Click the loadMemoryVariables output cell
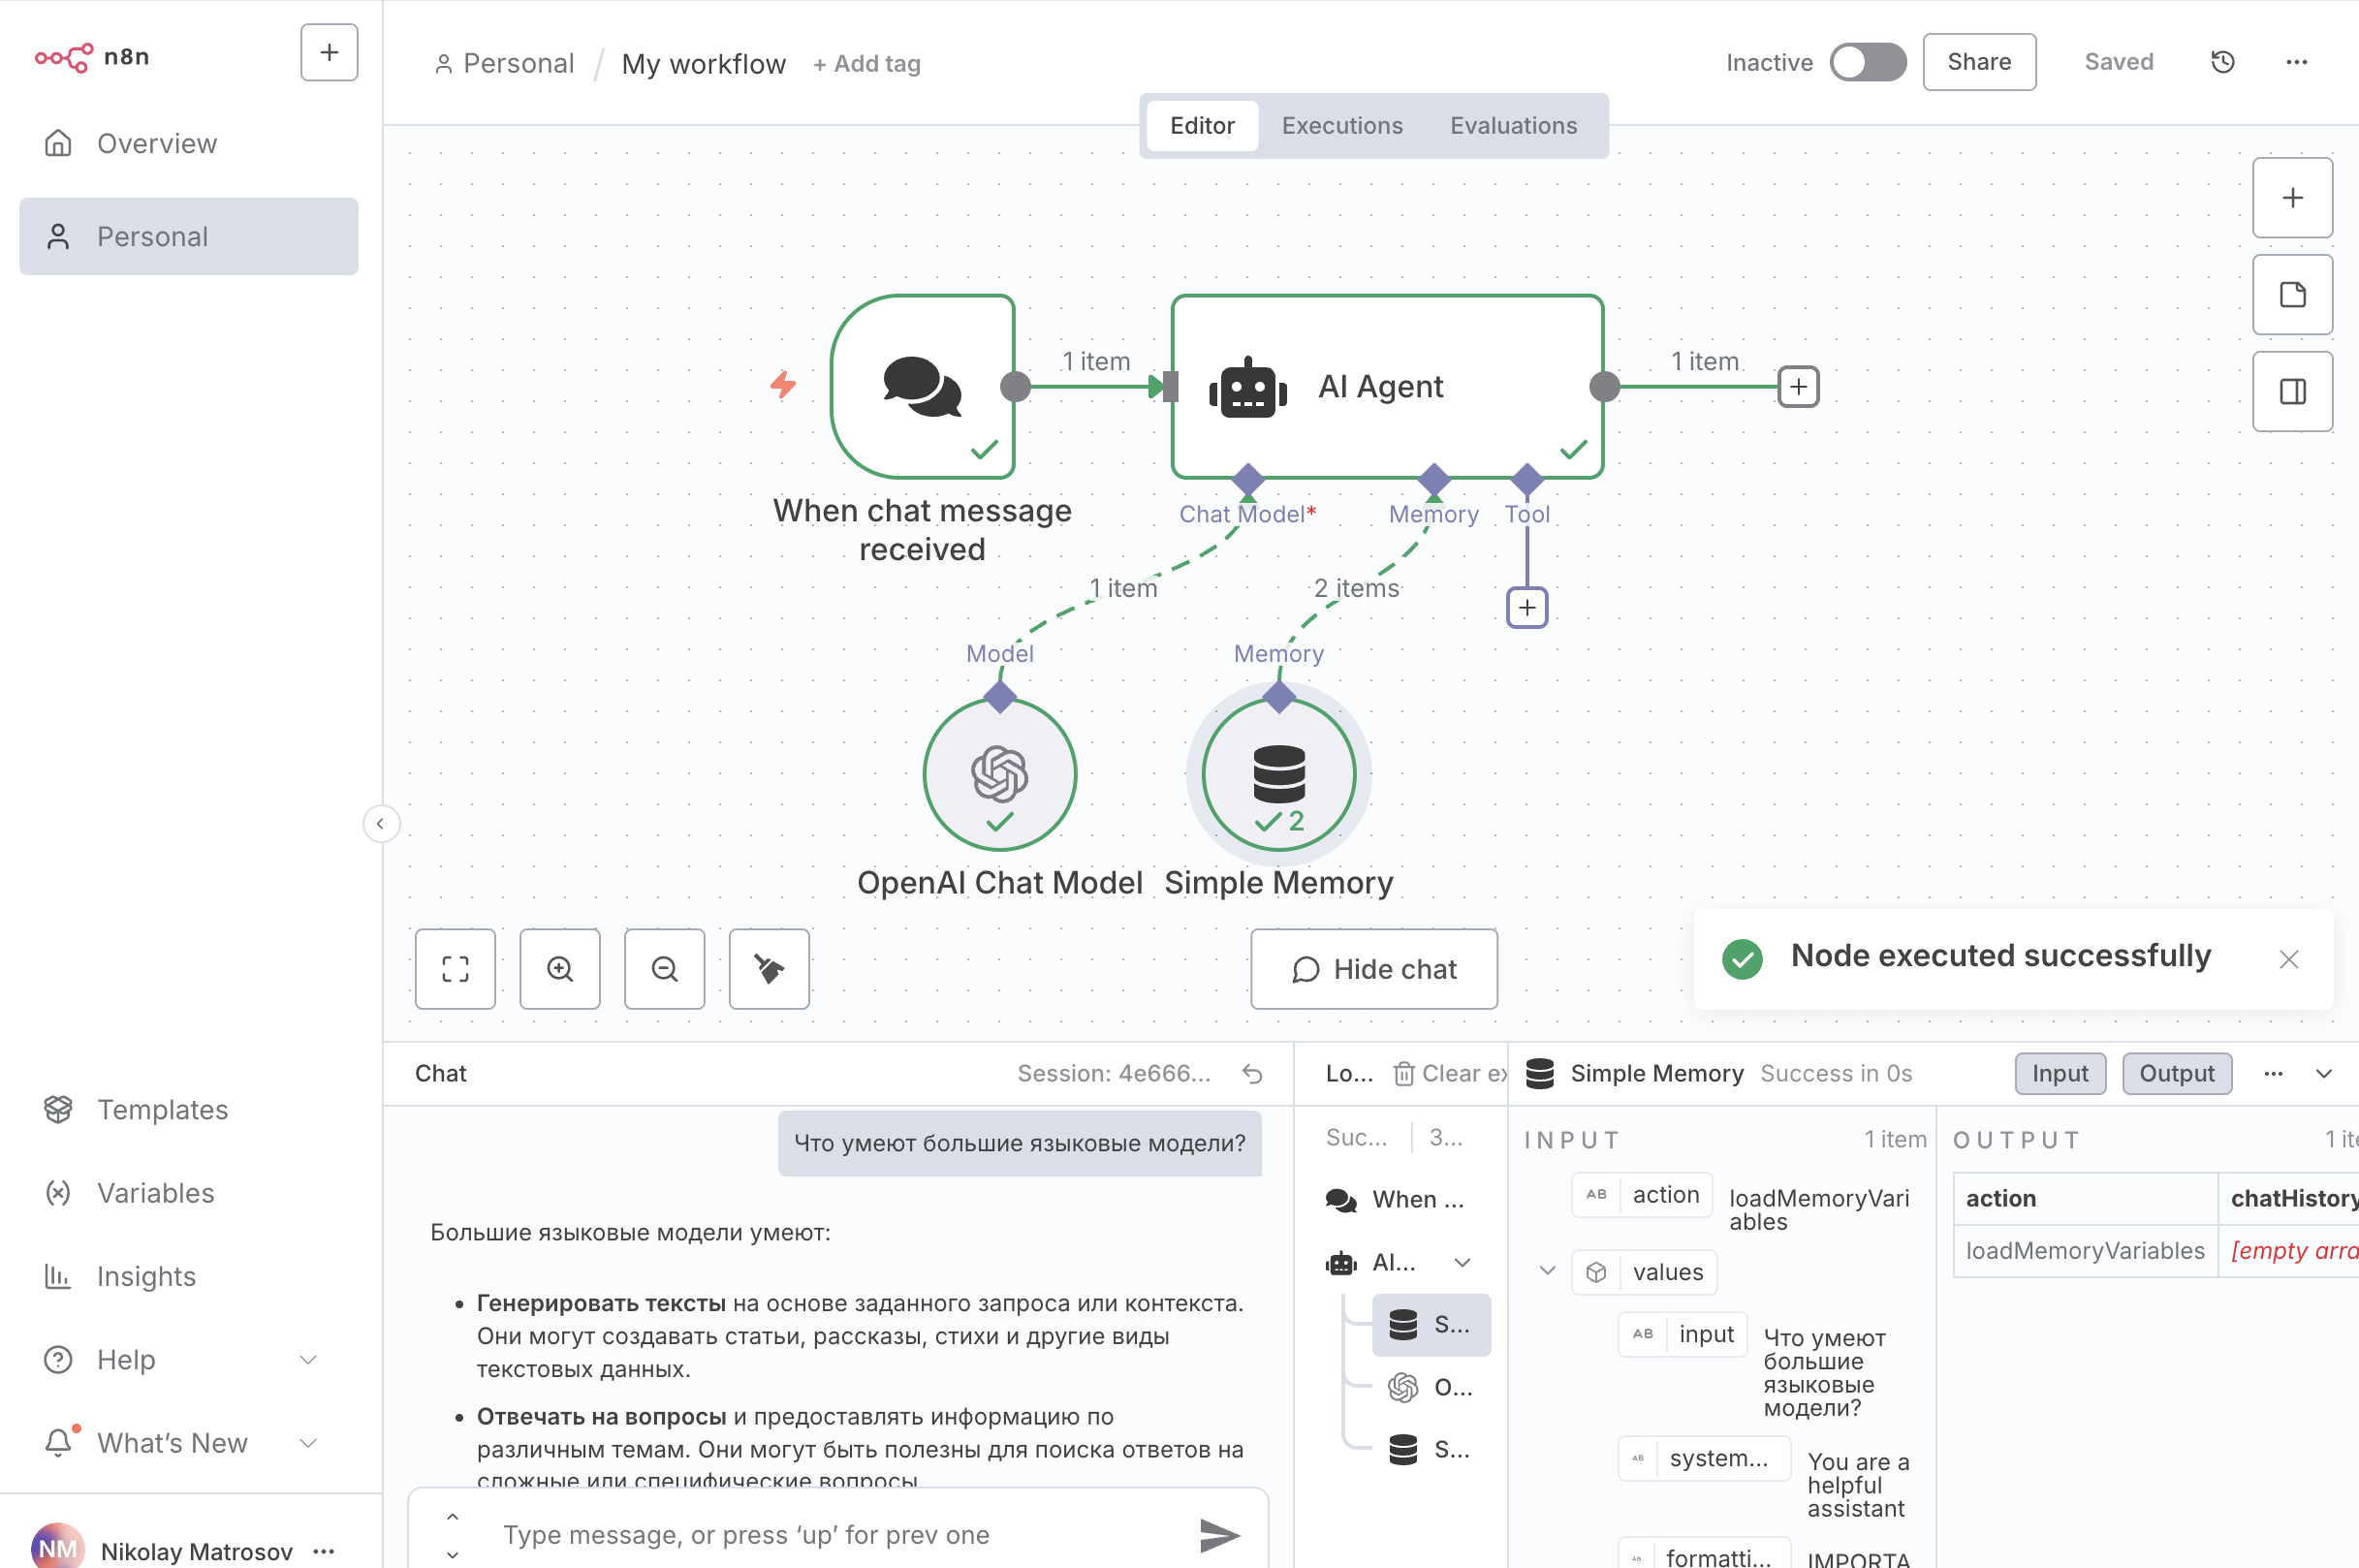 tap(2085, 1251)
